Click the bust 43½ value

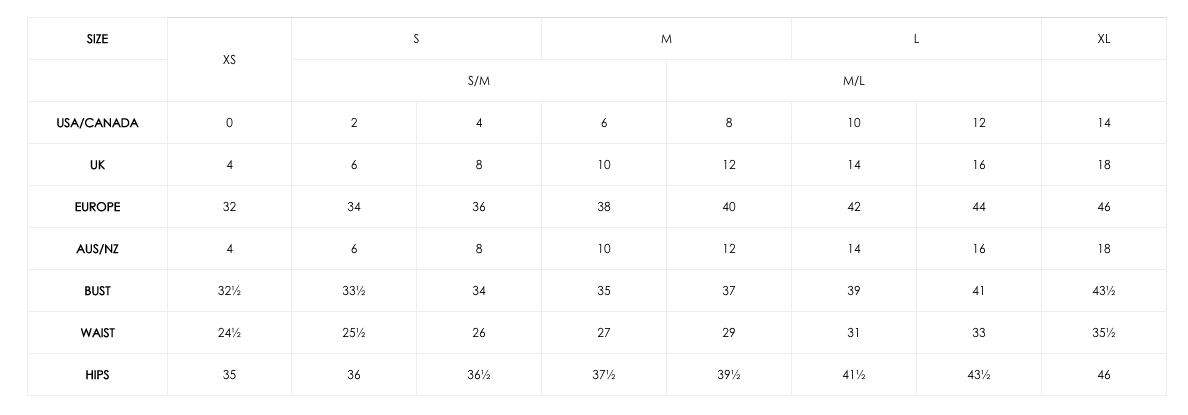(x=1104, y=291)
